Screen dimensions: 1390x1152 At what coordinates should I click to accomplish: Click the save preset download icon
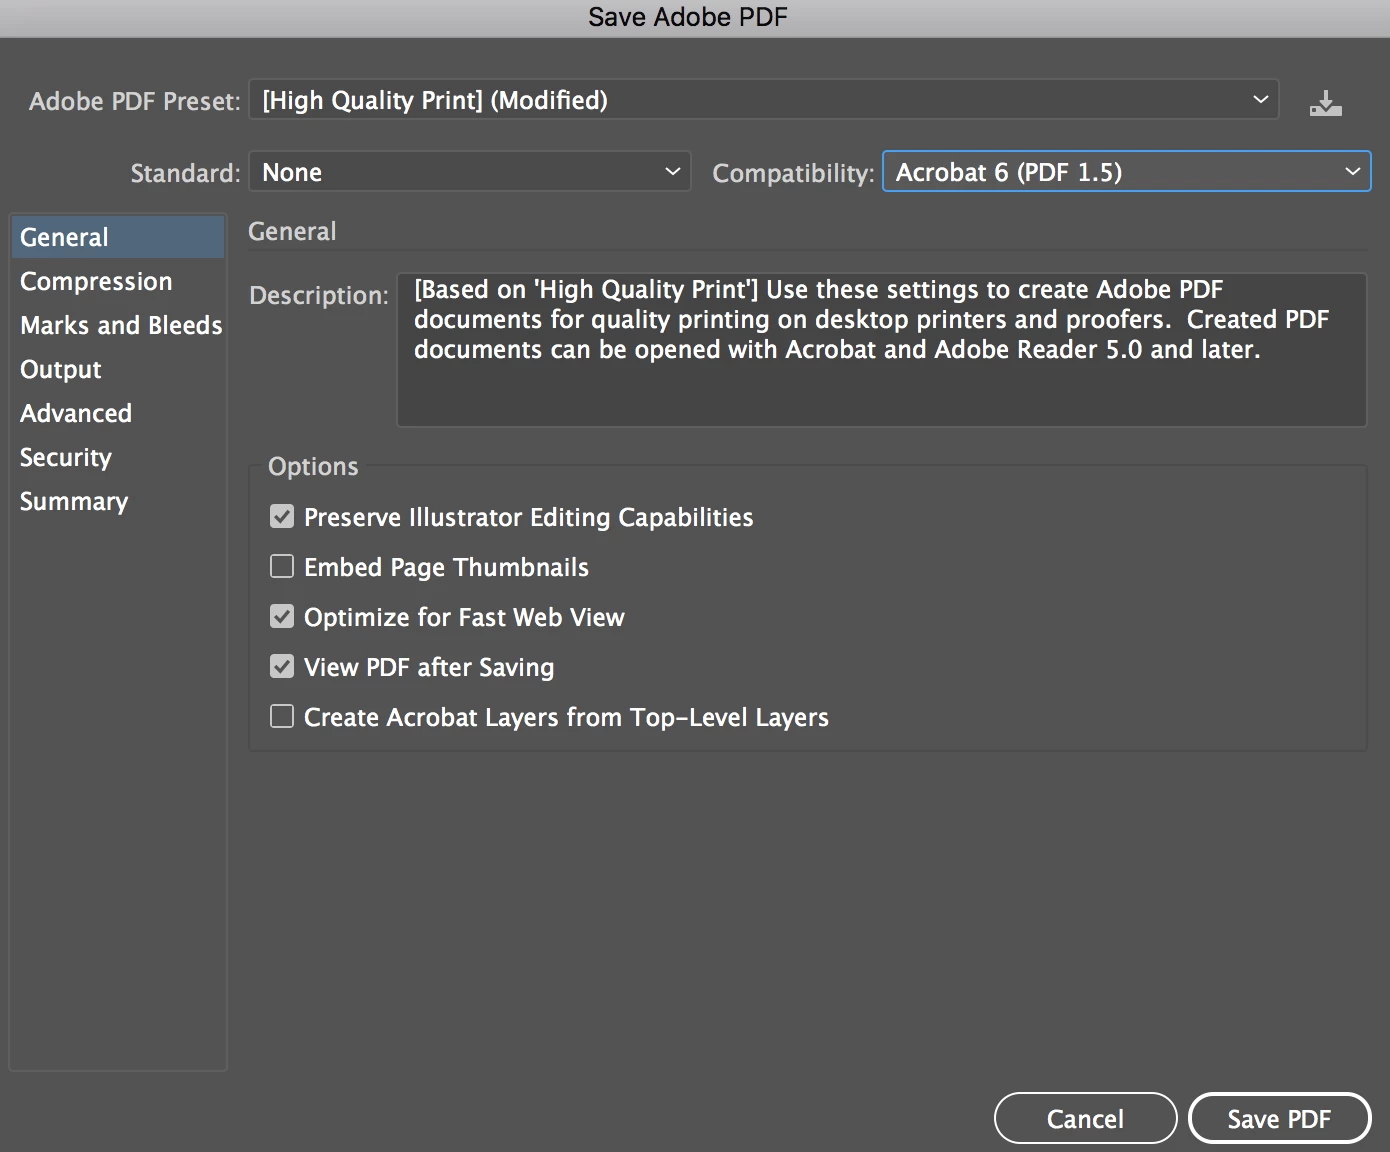pos(1326,103)
